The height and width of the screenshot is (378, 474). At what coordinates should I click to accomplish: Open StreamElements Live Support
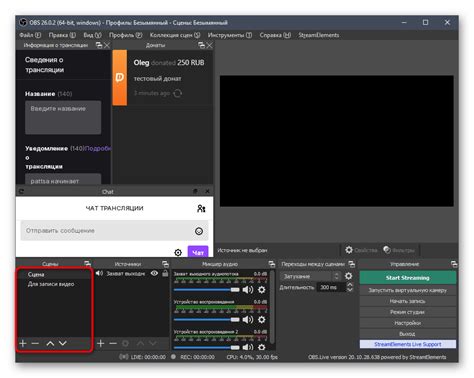408,344
